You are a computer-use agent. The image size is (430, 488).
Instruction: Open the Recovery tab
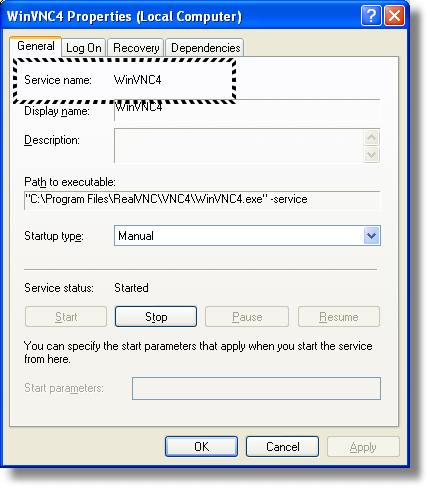pos(136,48)
